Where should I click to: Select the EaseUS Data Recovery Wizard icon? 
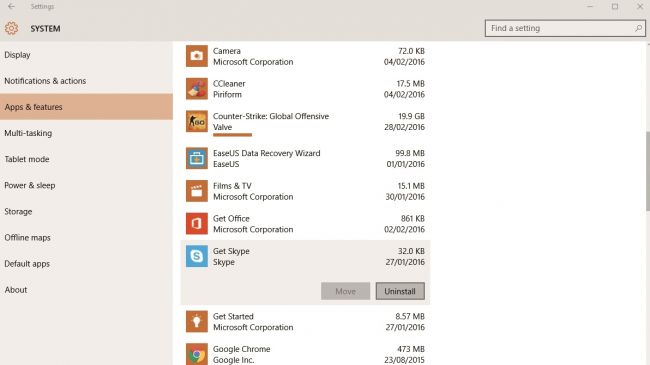click(x=196, y=158)
